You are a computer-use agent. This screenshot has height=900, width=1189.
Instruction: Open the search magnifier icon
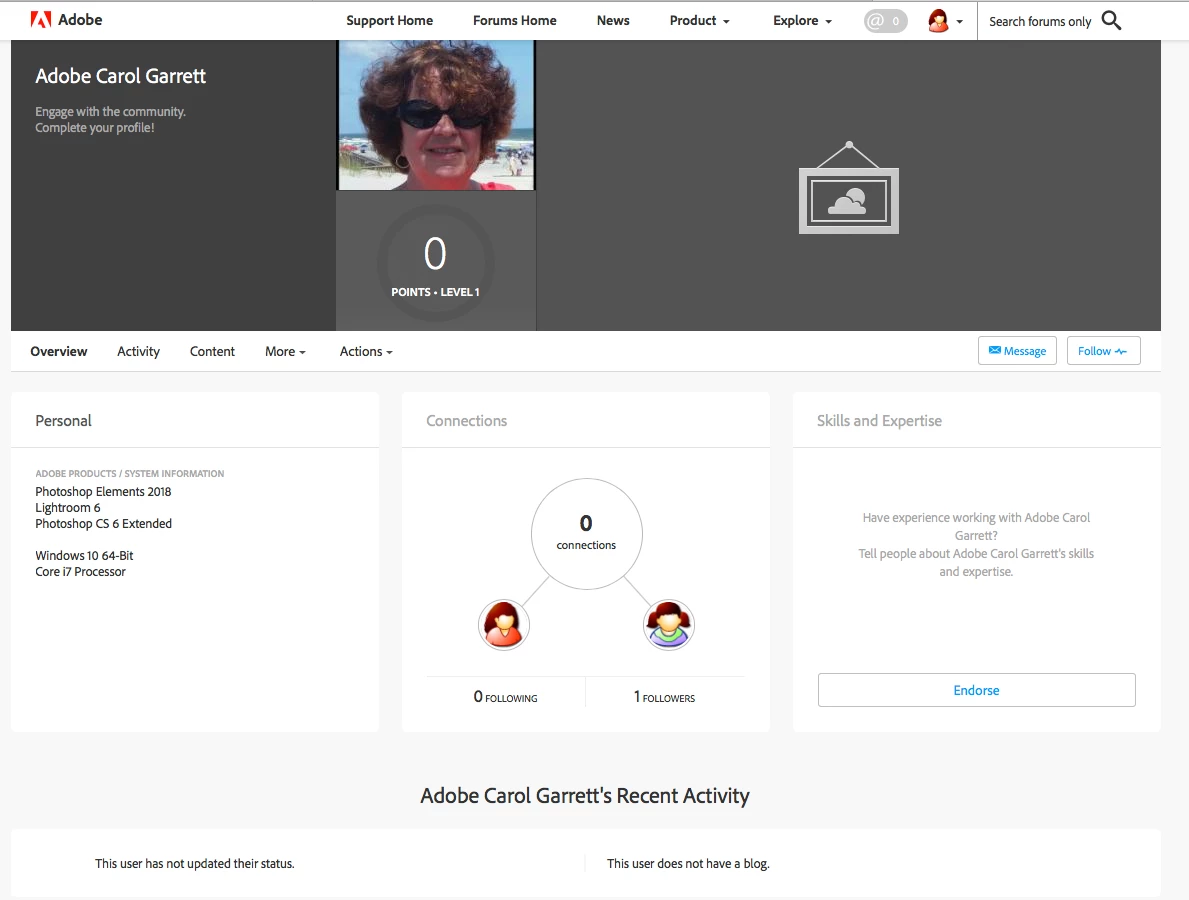[1111, 20]
